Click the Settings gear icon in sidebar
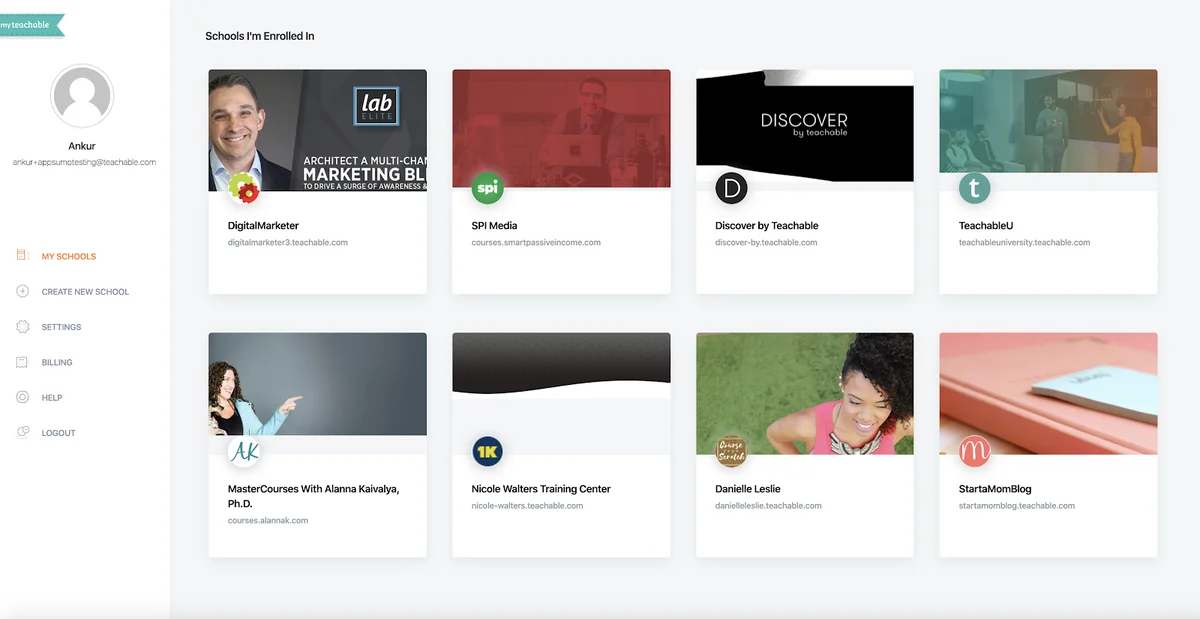The image size is (1200, 619). click(x=22, y=327)
